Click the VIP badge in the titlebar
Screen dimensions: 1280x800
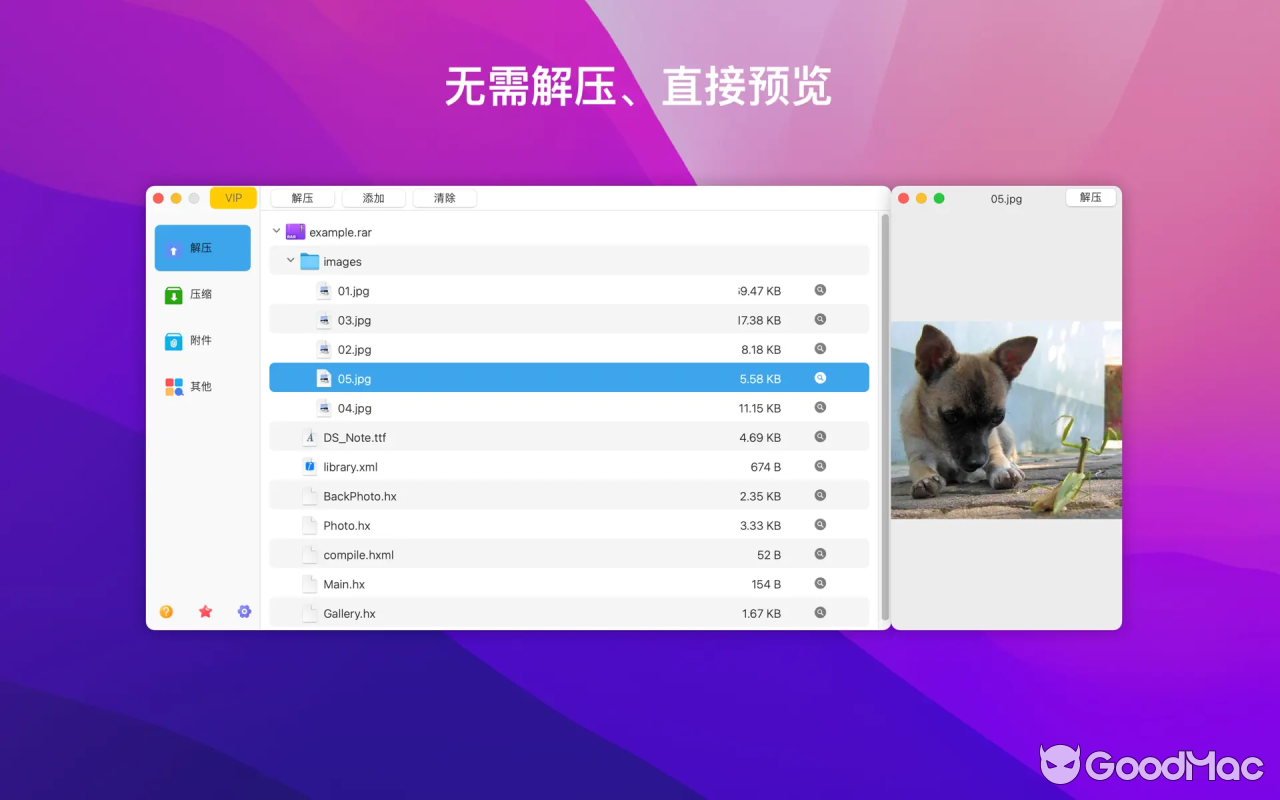click(233, 198)
